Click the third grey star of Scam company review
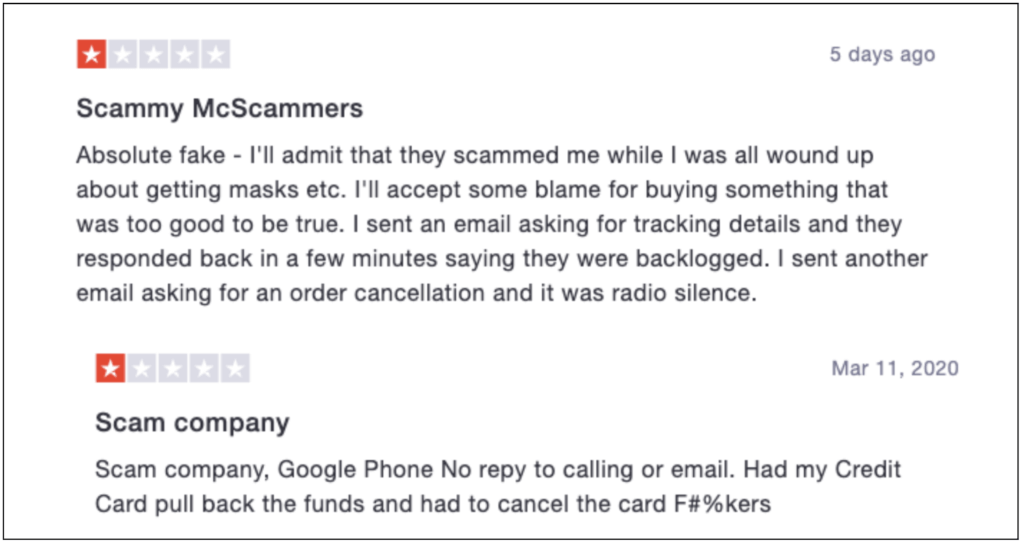The width and height of the screenshot is (1024, 545). (173, 369)
